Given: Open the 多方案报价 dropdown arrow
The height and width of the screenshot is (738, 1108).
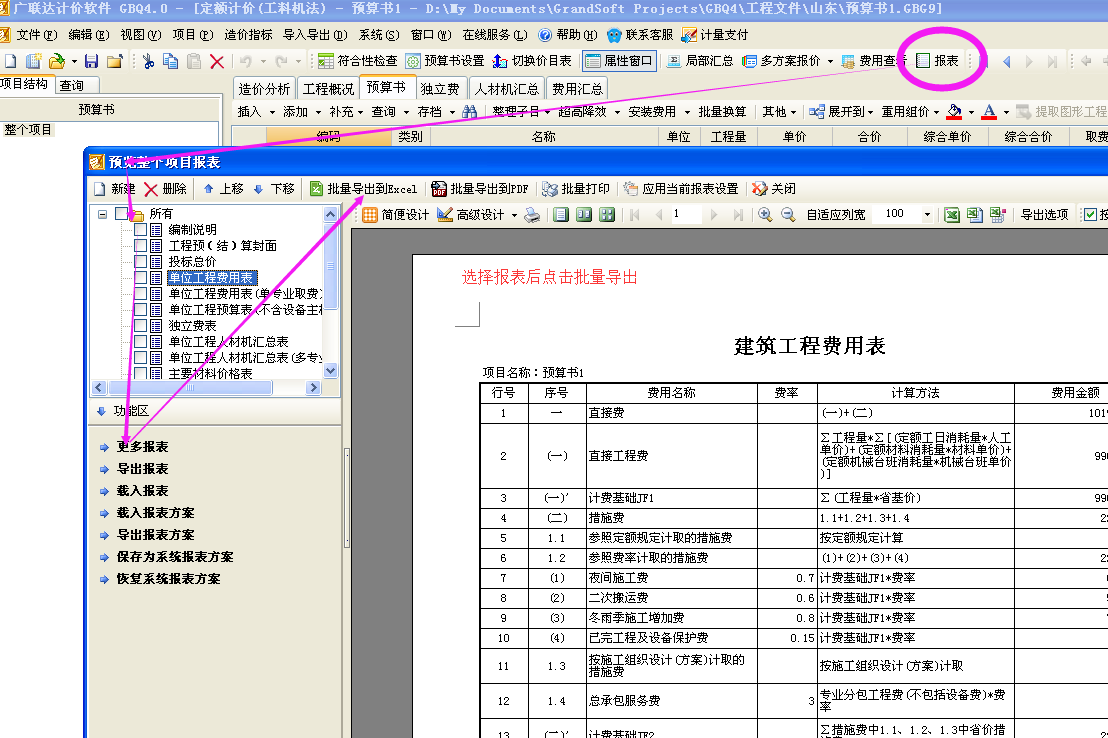Looking at the screenshot, I should click(x=830, y=62).
